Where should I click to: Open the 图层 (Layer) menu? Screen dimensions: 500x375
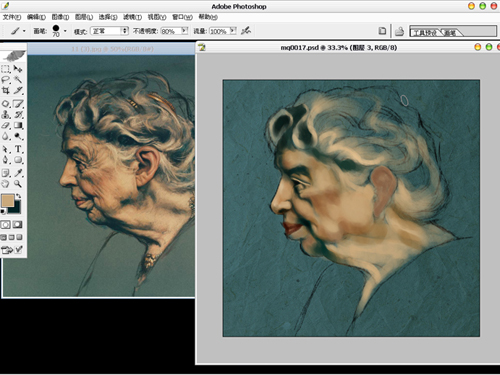pyautogui.click(x=84, y=17)
